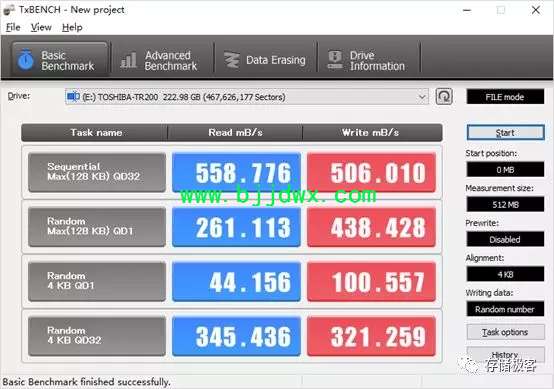Click the Basic Benchmark stopwatch icon
The height and width of the screenshot is (389, 554).
coord(25,60)
